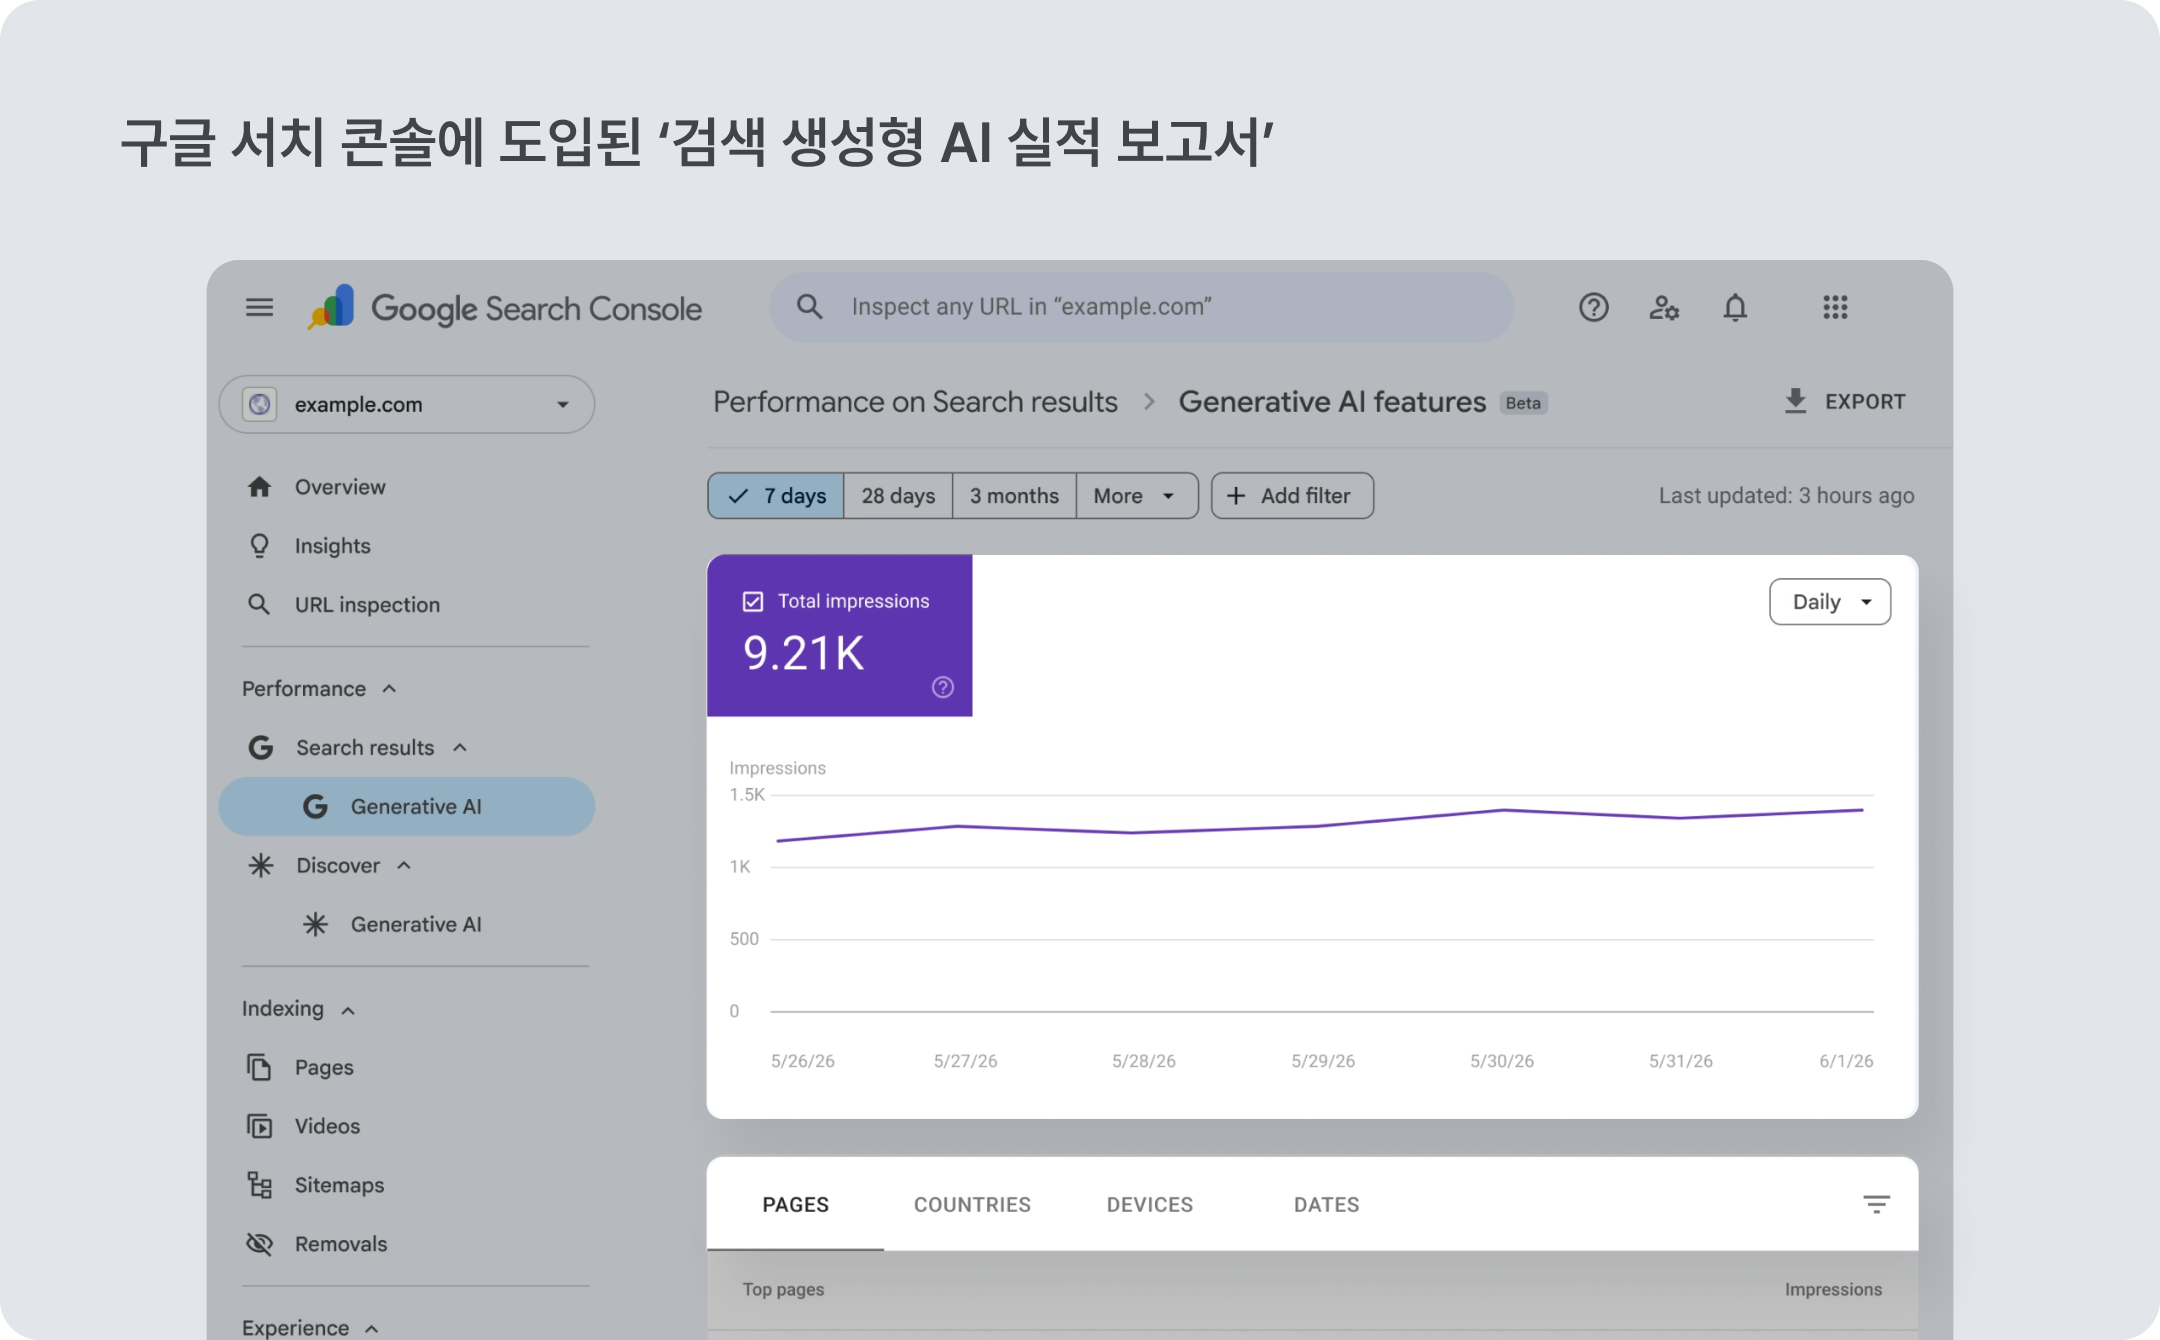Viewport: 2160px width, 1340px height.
Task: Click the Impressions column header
Action: coord(1833,1289)
